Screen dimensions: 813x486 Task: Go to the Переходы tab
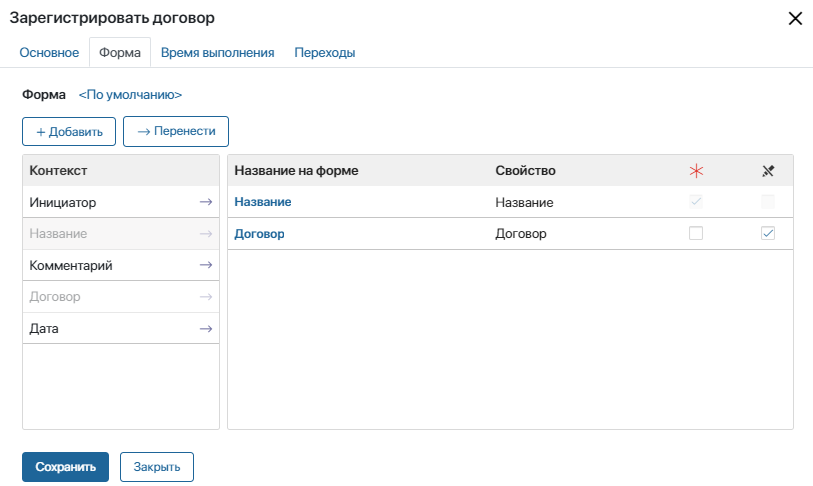325,53
